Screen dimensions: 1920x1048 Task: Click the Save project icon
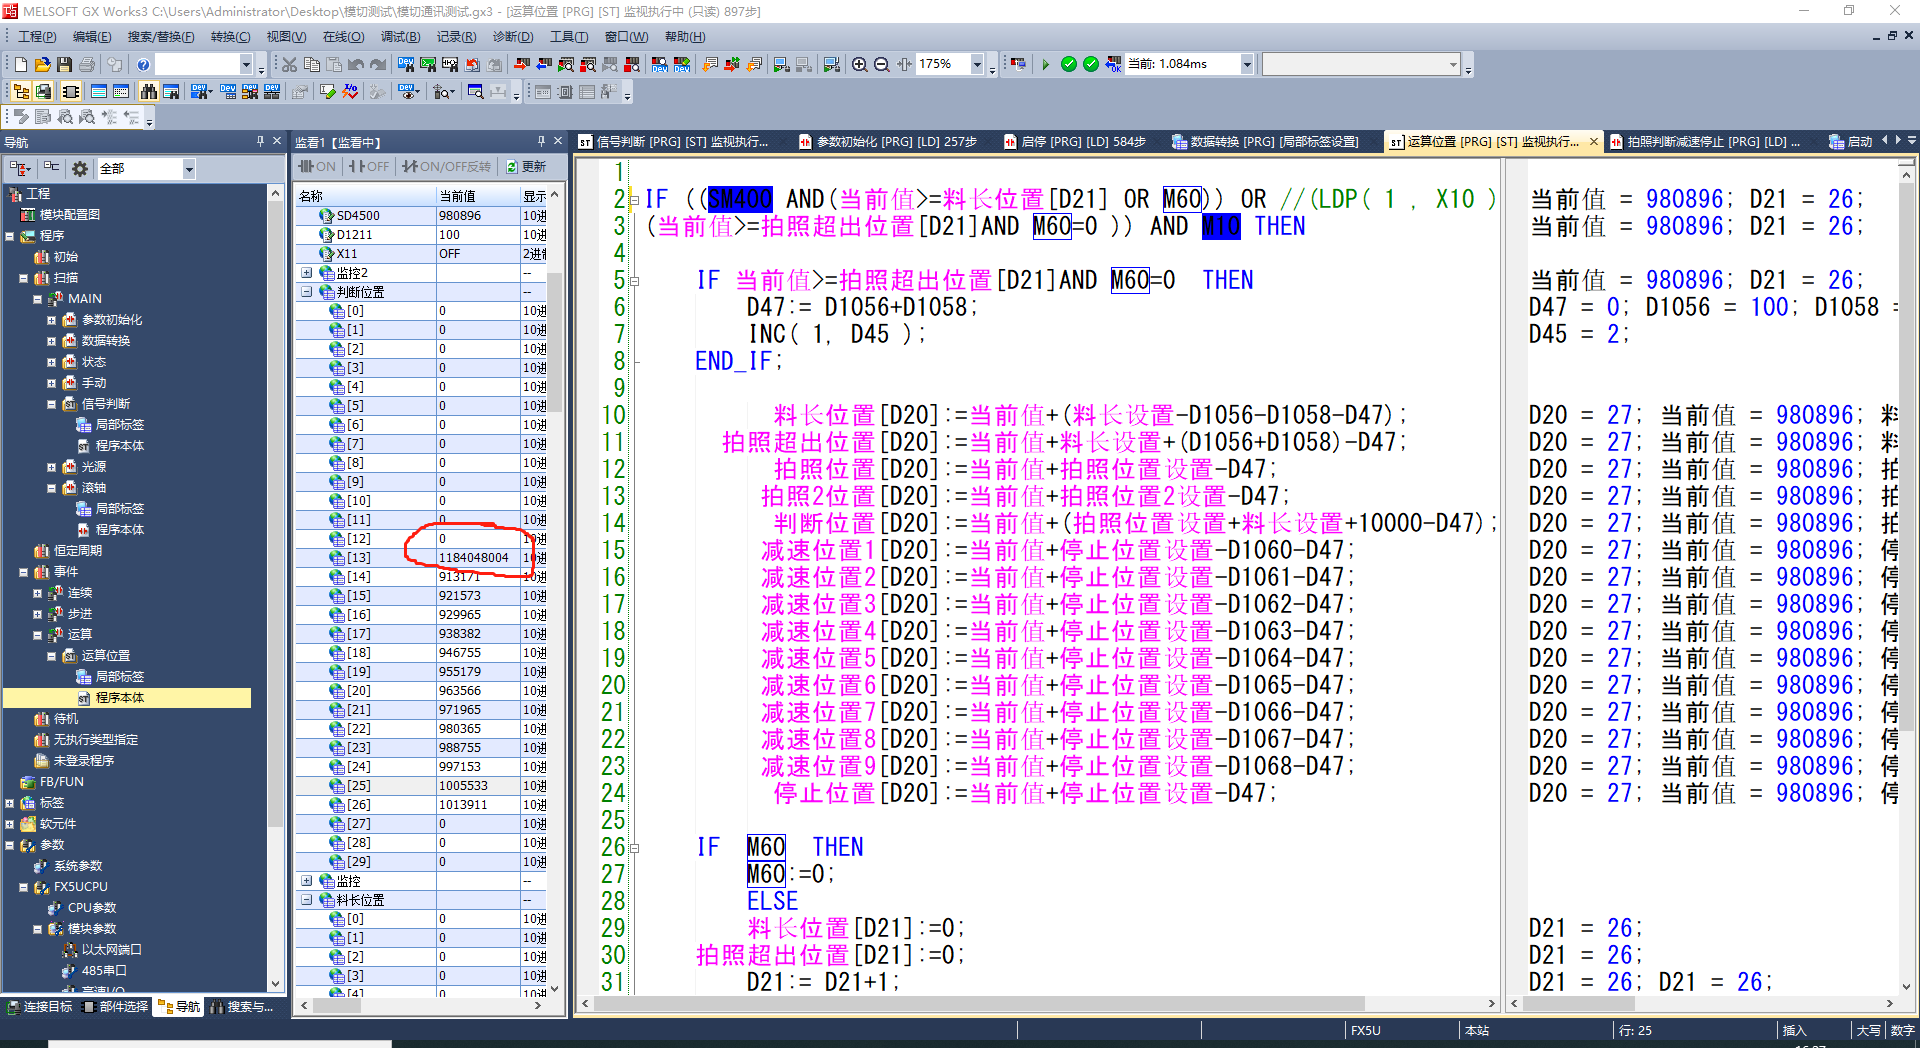click(64, 65)
